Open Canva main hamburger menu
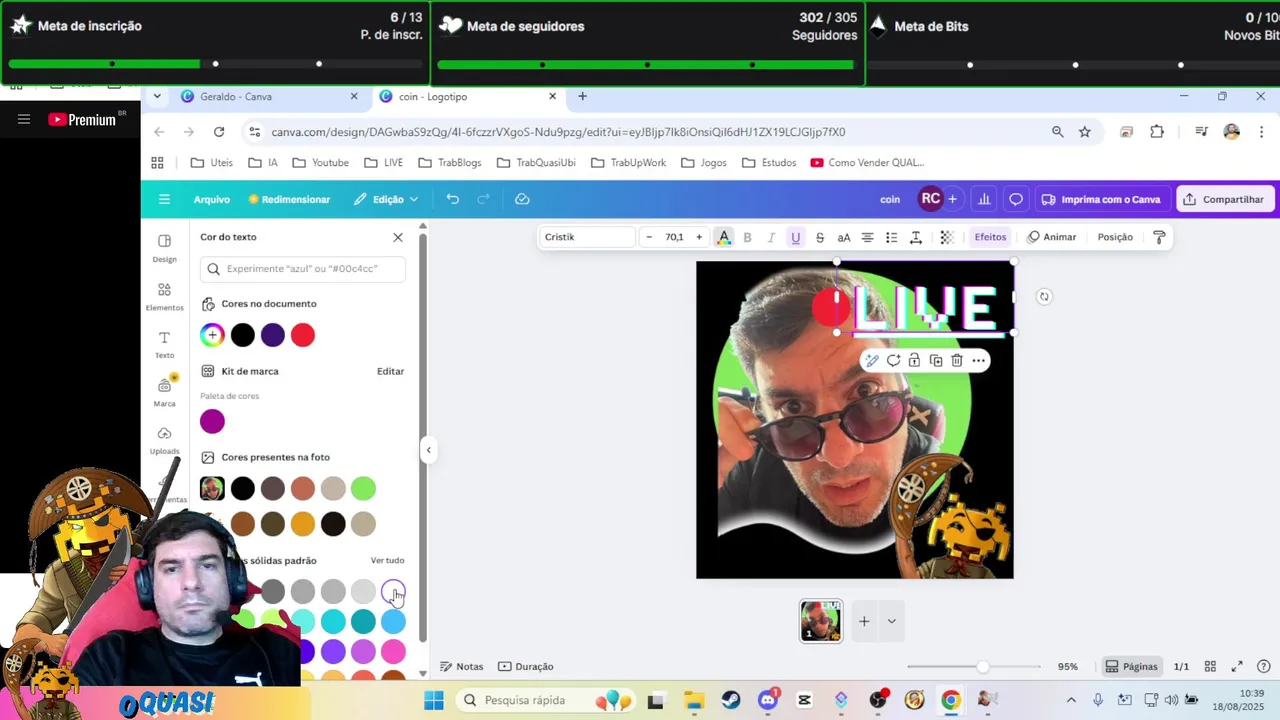This screenshot has width=1280, height=720. (164, 199)
